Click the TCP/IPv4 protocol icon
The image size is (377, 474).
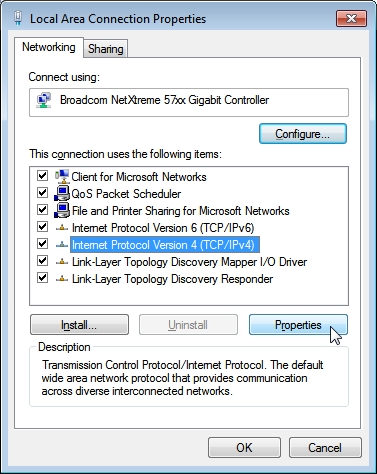(x=62, y=245)
